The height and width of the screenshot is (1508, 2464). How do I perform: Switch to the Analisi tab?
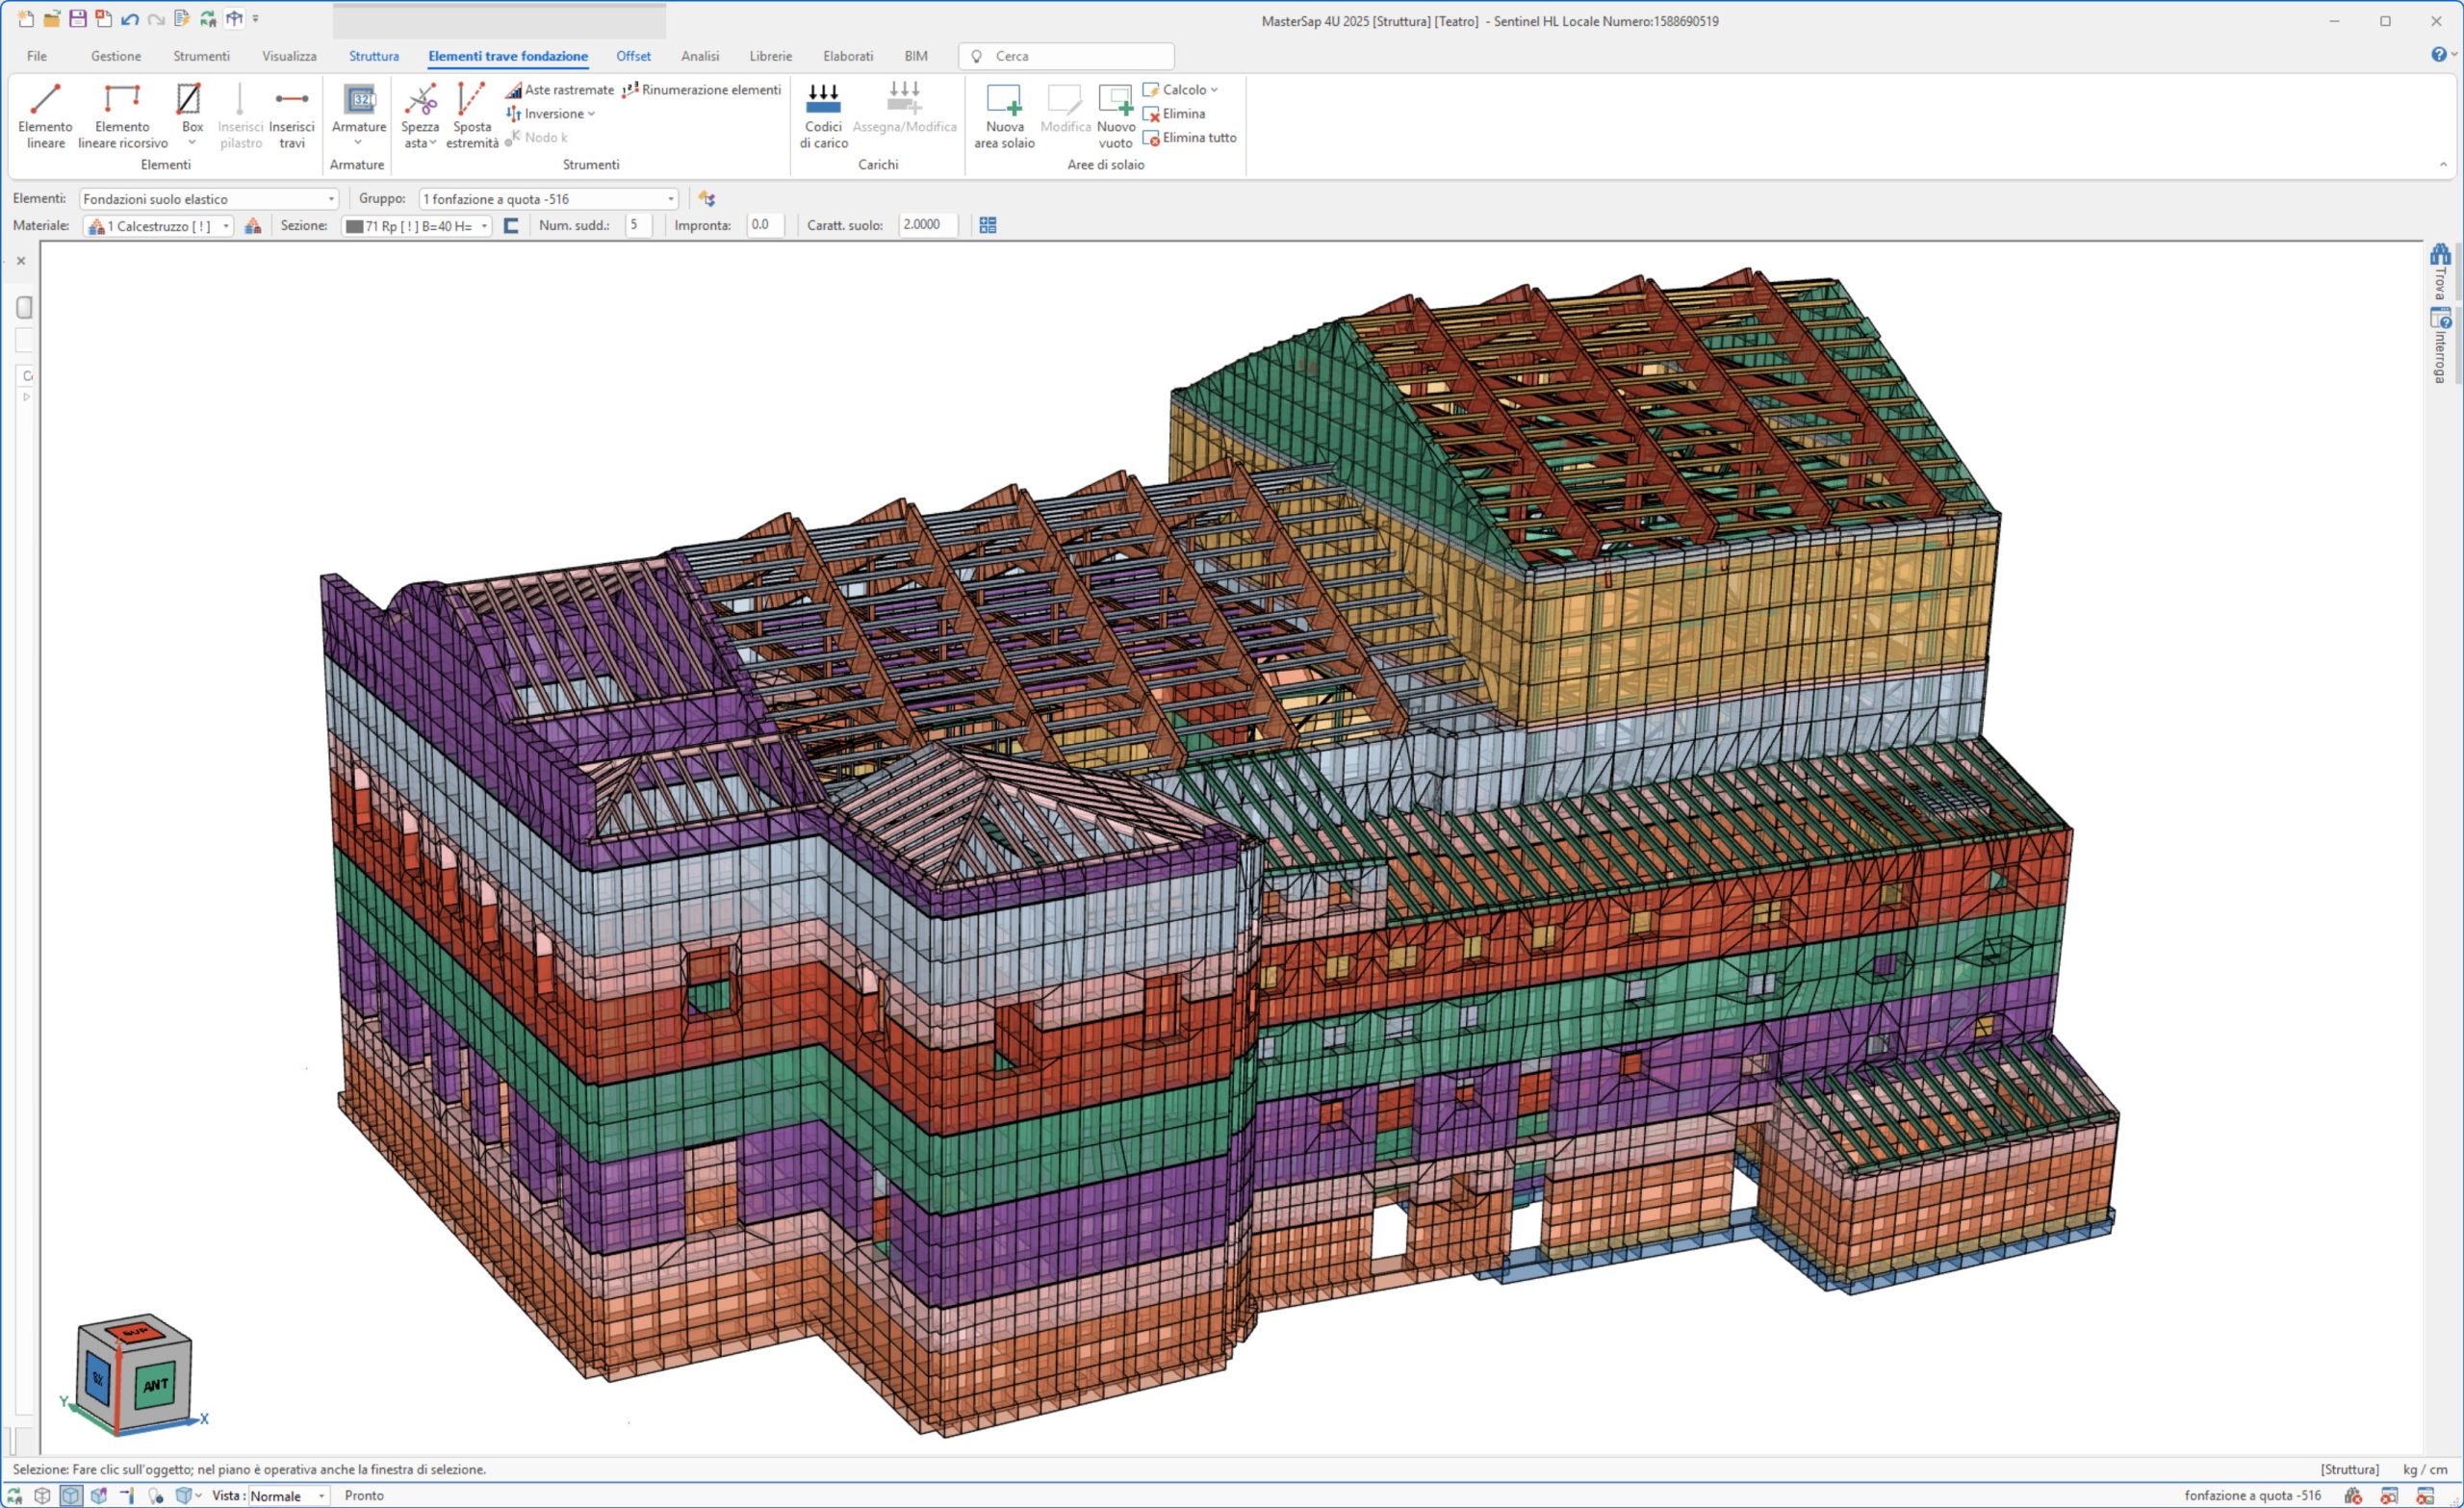700,56
